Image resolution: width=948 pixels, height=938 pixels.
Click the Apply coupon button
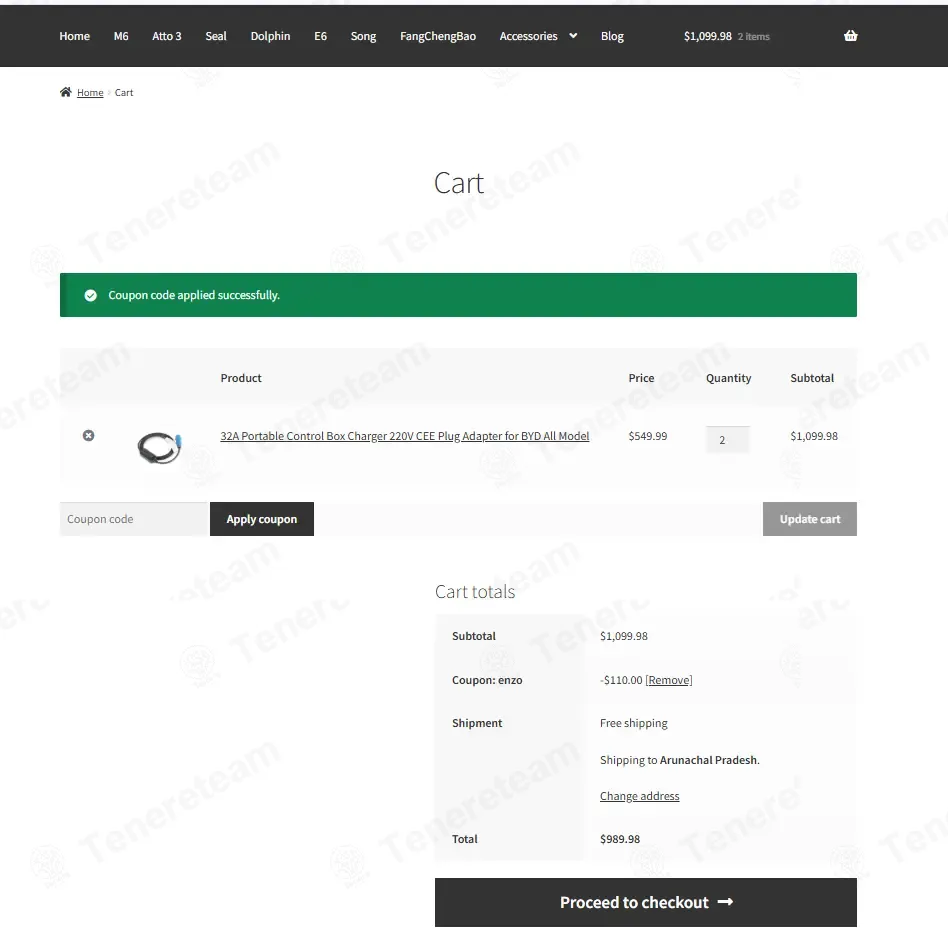262,519
